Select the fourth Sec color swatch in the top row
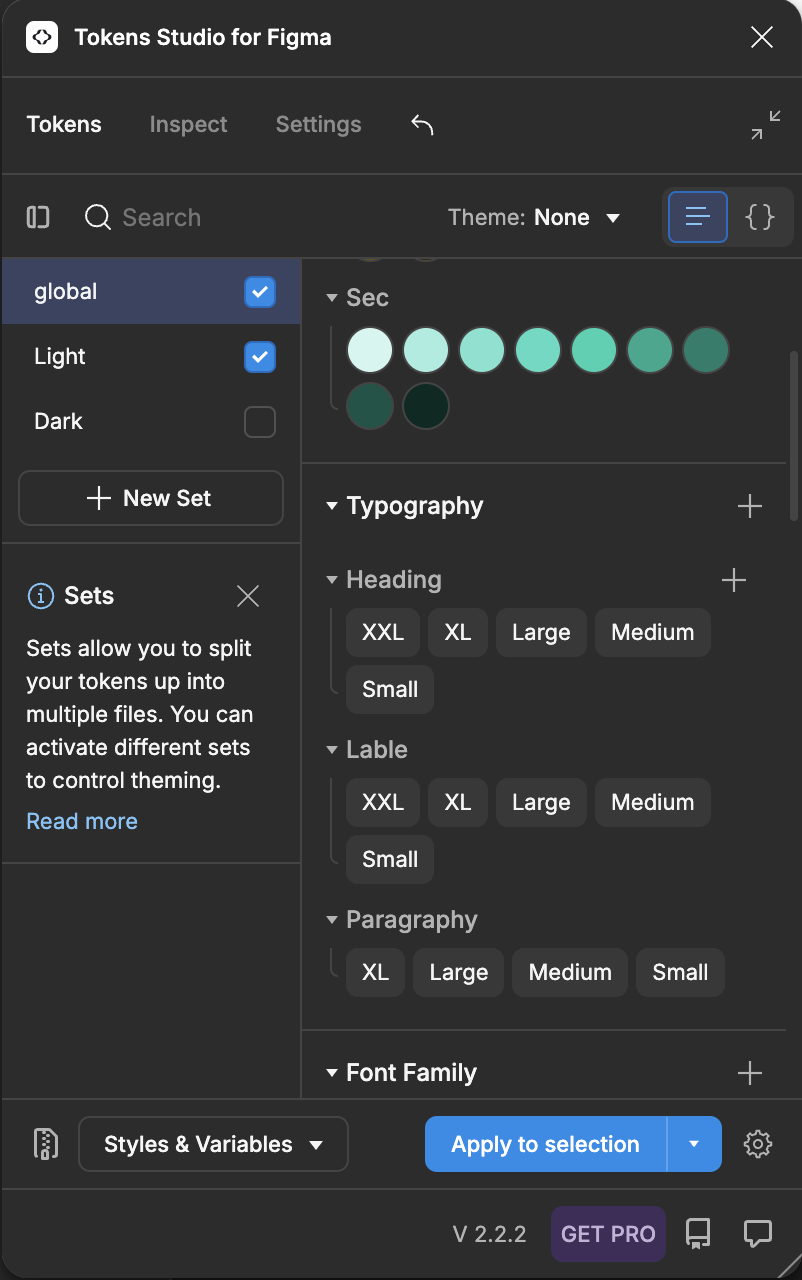The width and height of the screenshot is (802, 1280). (x=538, y=351)
